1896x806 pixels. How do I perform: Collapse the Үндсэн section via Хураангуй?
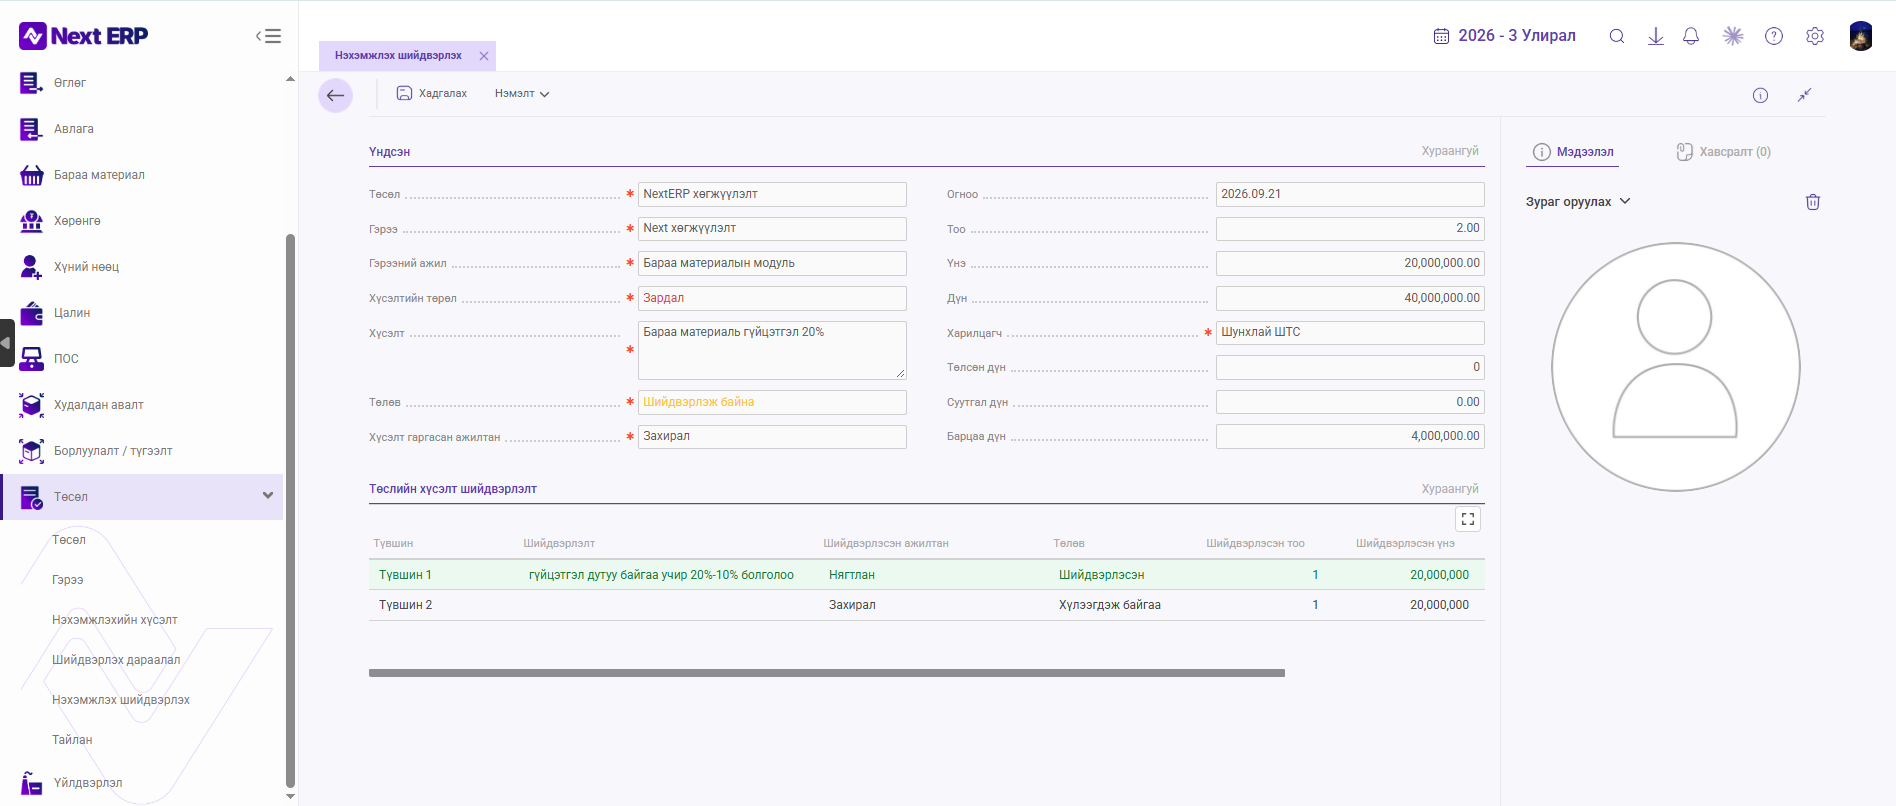pyautogui.click(x=1450, y=151)
